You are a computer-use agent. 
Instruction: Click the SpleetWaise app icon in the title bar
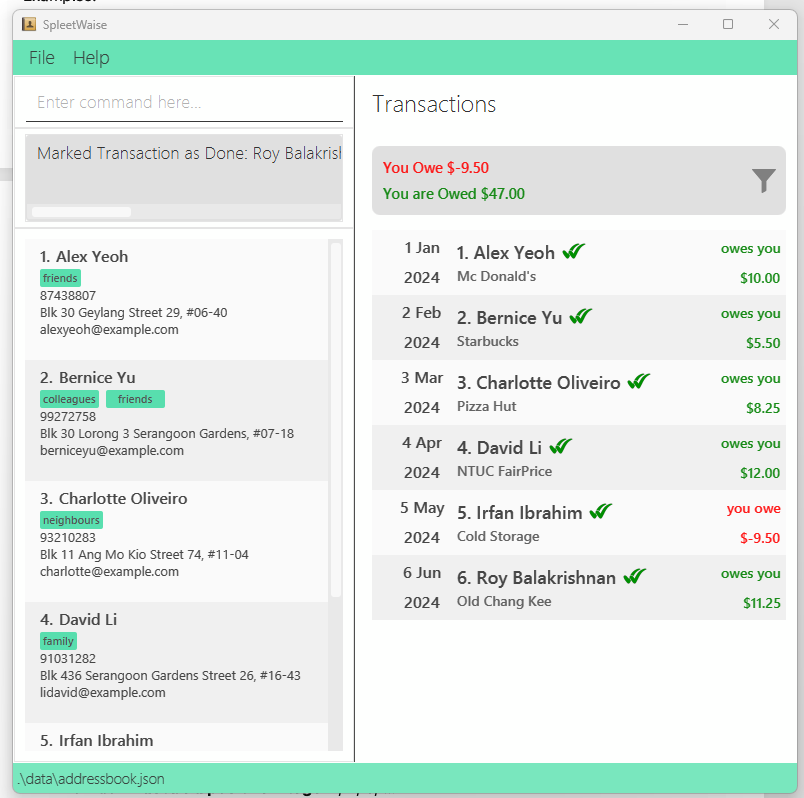pyautogui.click(x=29, y=24)
